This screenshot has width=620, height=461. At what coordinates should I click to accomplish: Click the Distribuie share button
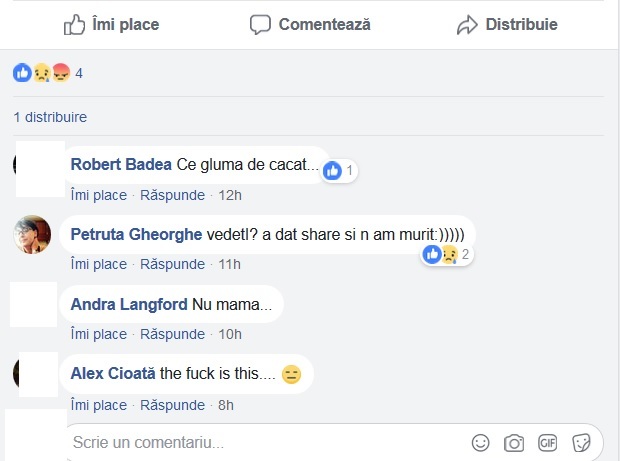507,24
